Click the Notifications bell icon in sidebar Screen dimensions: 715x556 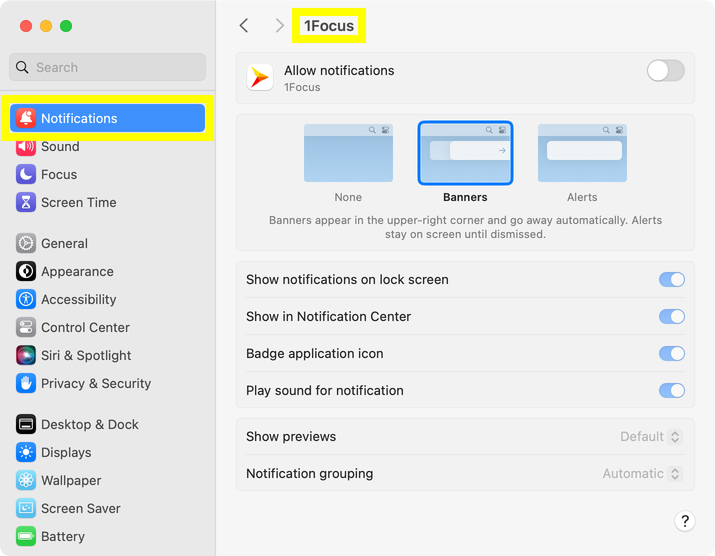[26, 118]
